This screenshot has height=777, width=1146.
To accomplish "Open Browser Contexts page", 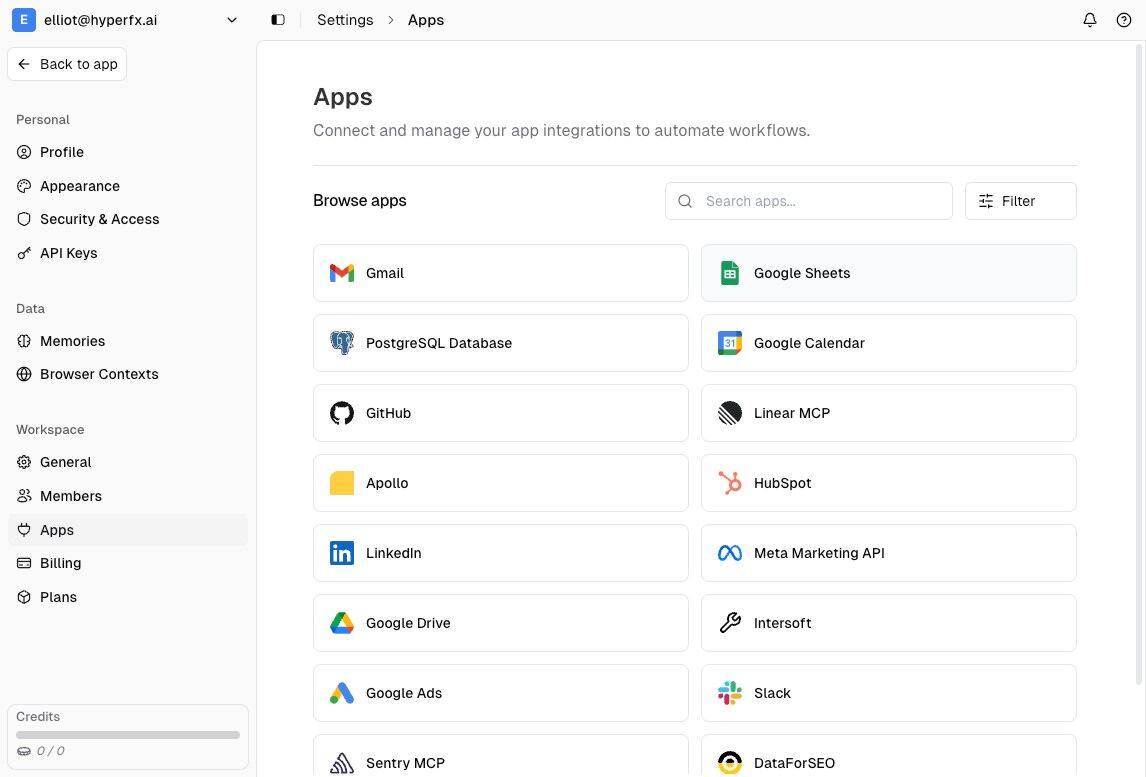I will [x=128, y=374].
